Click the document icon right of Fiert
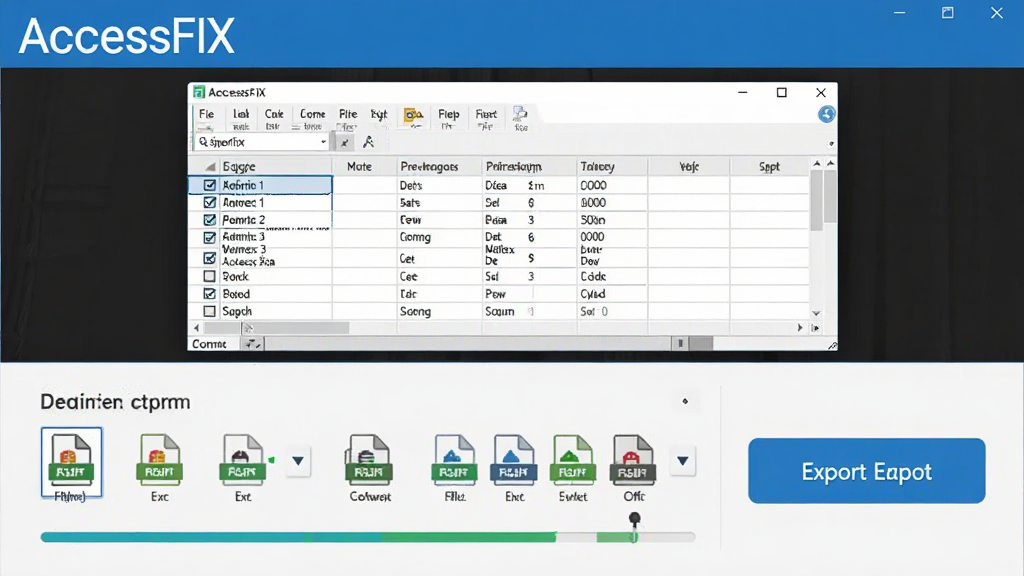Screen dimensions: 1024x576 click(x=520, y=116)
